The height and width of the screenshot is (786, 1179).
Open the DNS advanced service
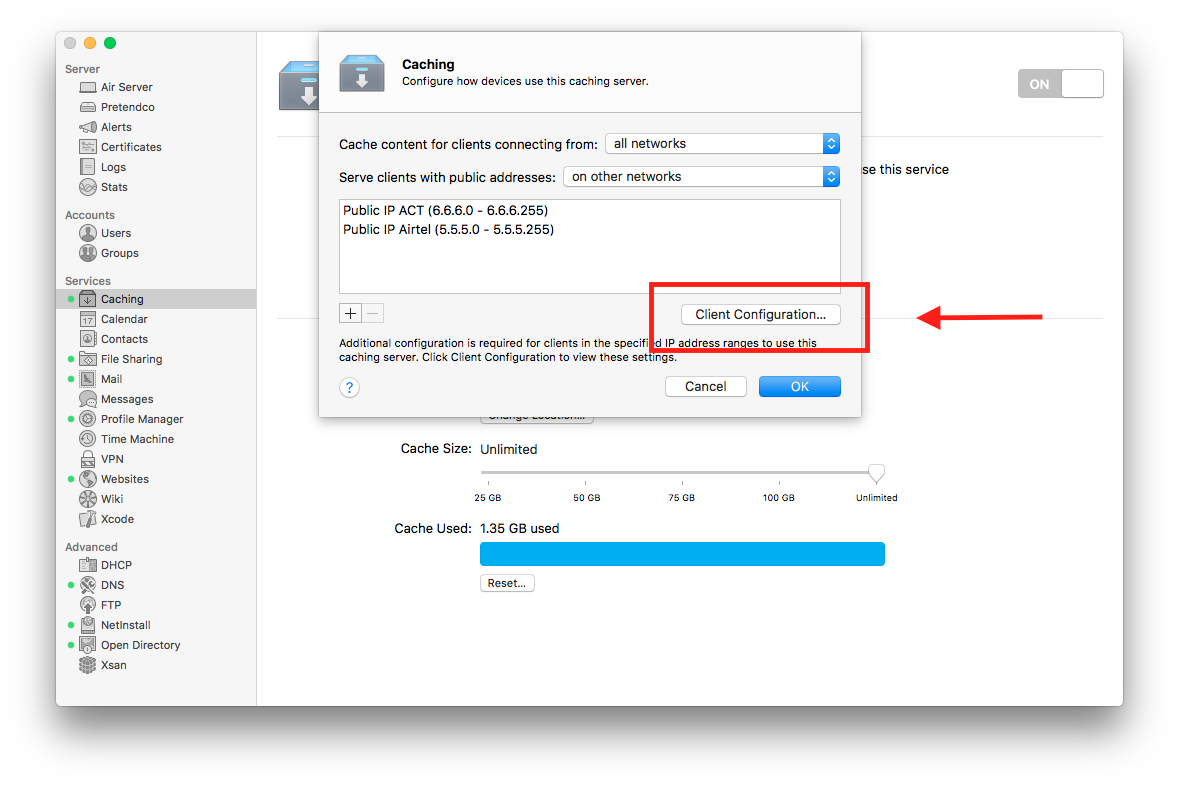point(112,585)
